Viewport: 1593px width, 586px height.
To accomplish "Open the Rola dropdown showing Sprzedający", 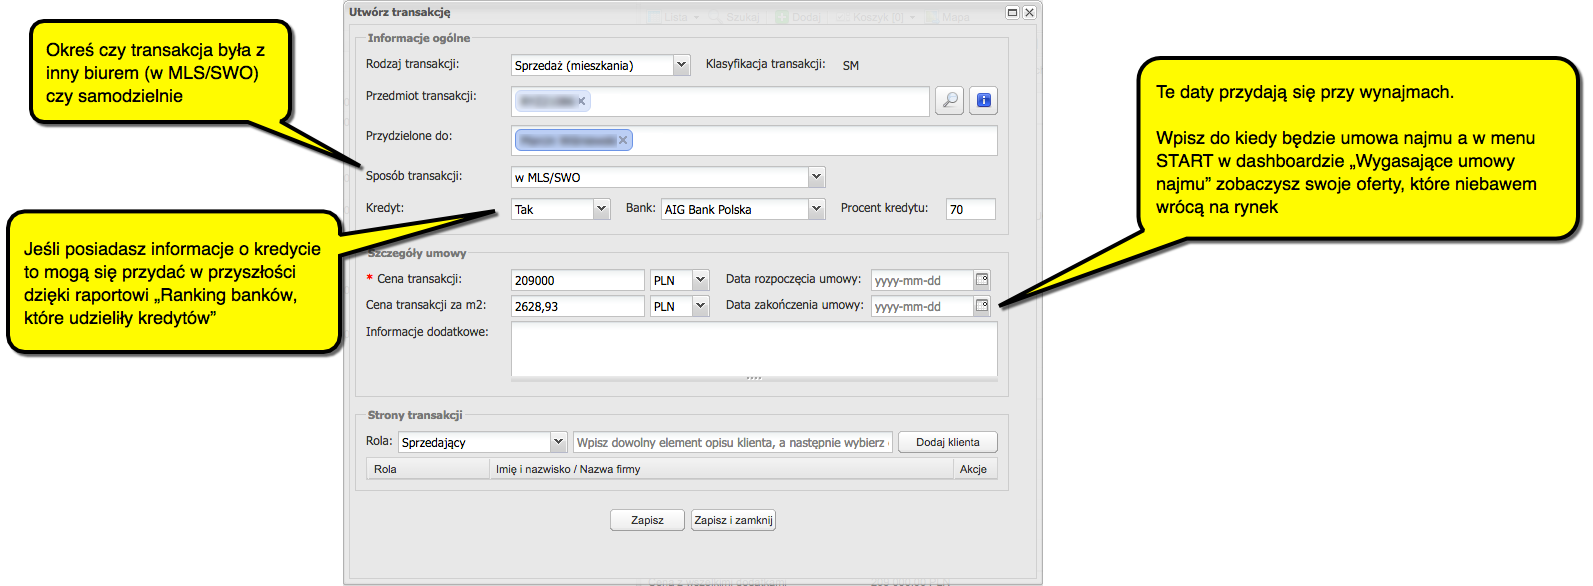I will pos(558,442).
